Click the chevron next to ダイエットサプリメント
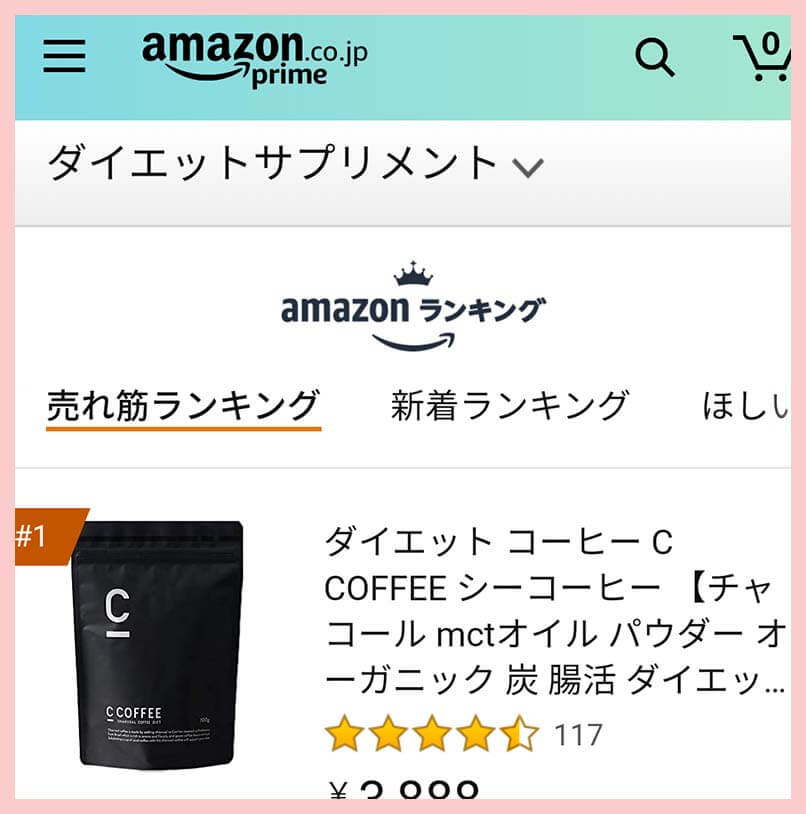The image size is (806, 814). (528, 168)
